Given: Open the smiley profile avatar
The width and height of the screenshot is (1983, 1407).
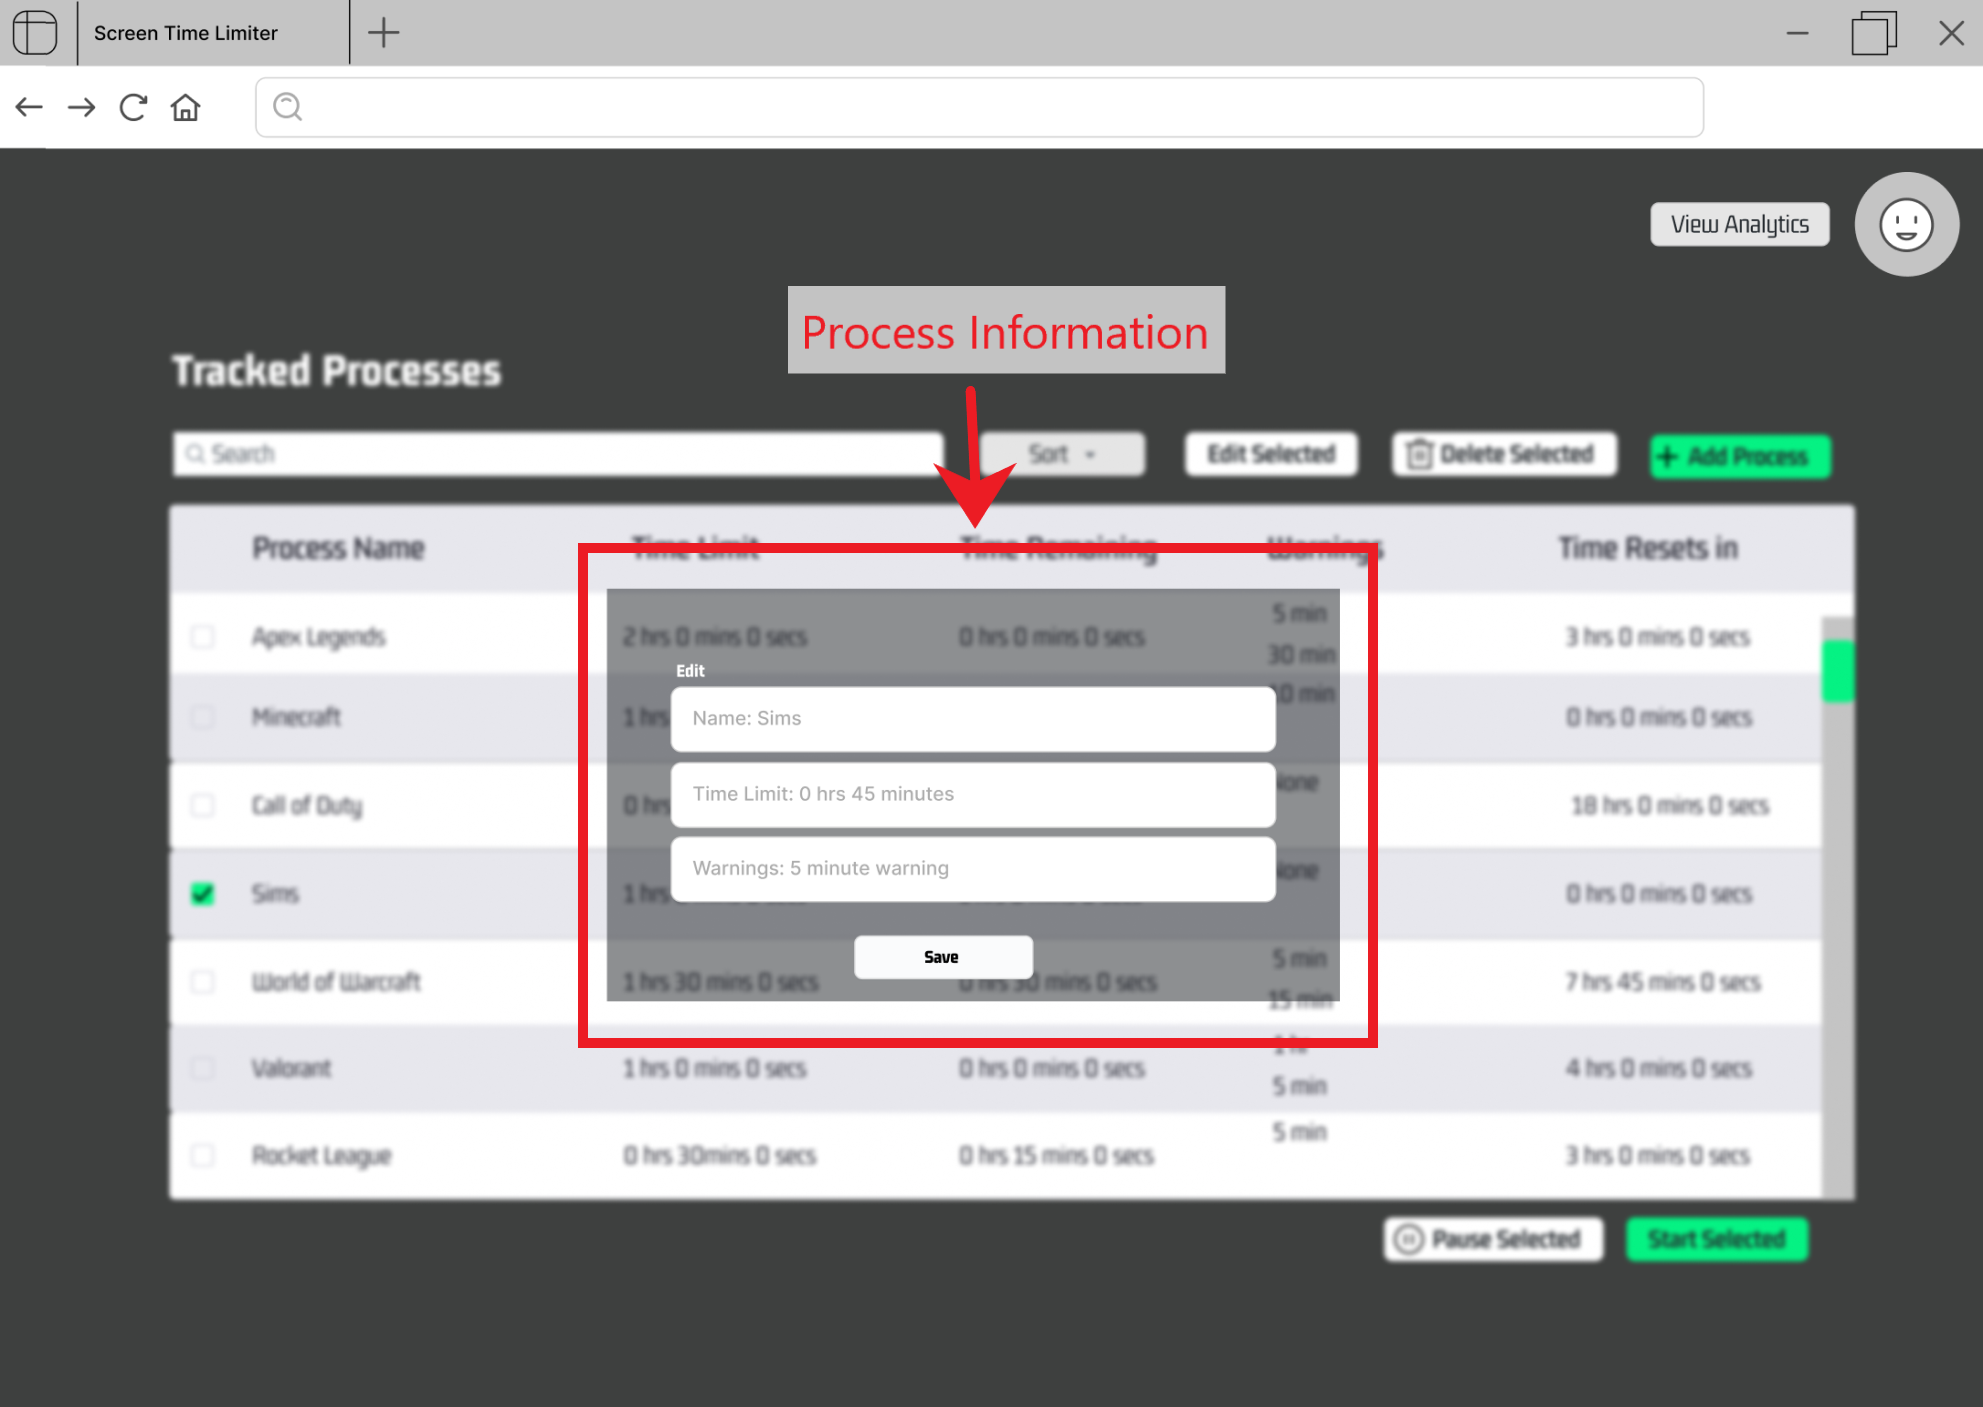Looking at the screenshot, I should [x=1906, y=224].
